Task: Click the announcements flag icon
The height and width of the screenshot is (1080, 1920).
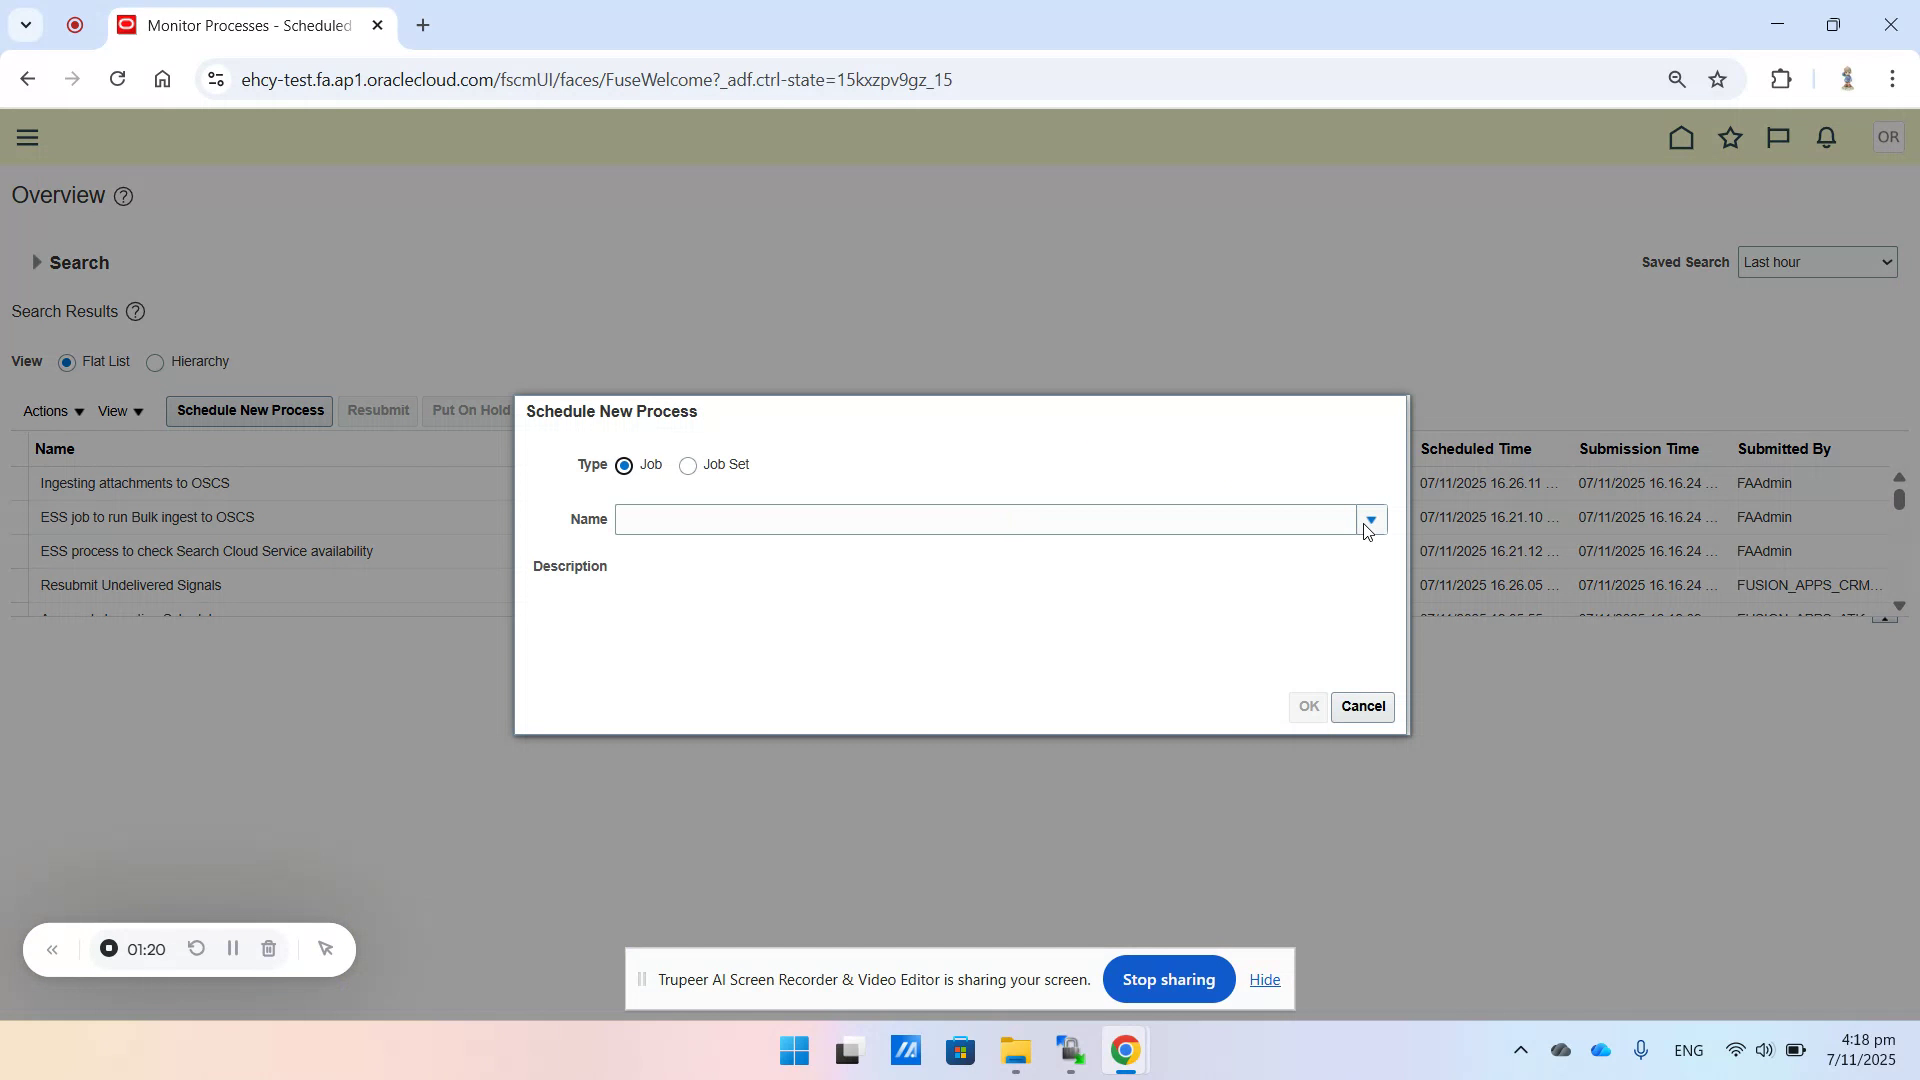Action: tap(1777, 137)
